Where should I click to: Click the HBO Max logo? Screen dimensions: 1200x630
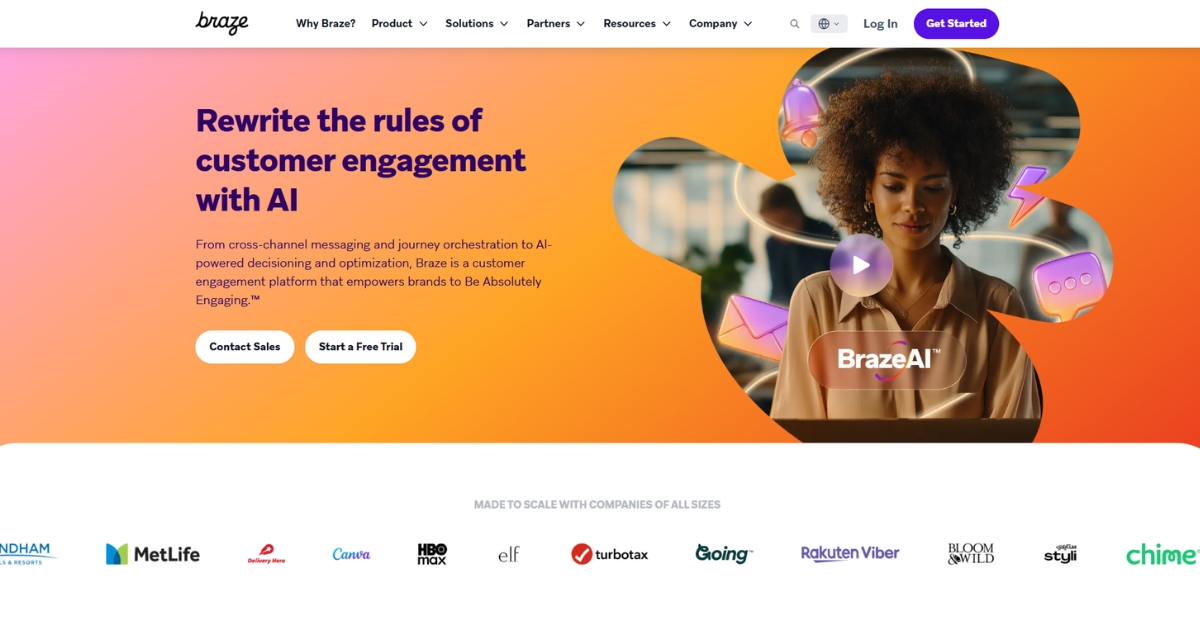pyautogui.click(x=432, y=554)
